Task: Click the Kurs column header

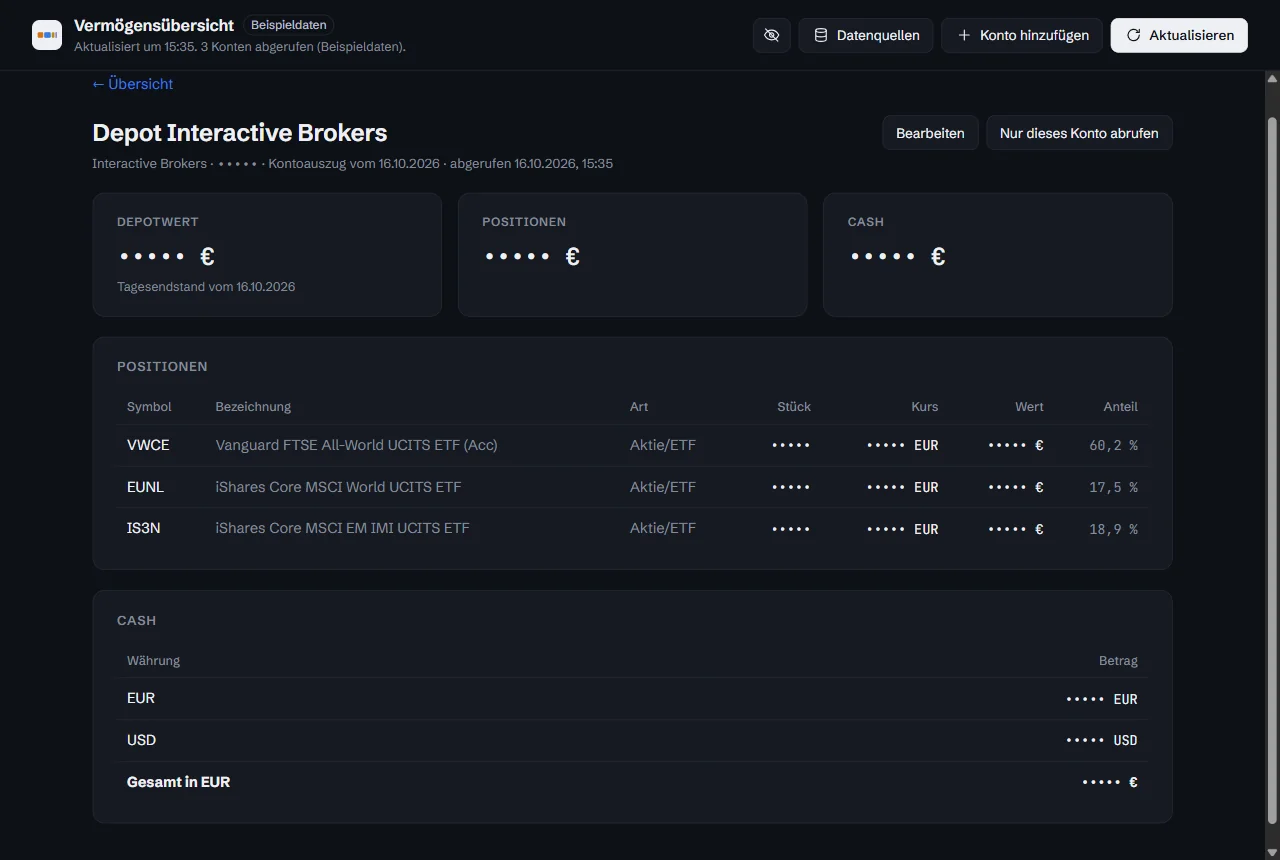Action: click(925, 407)
